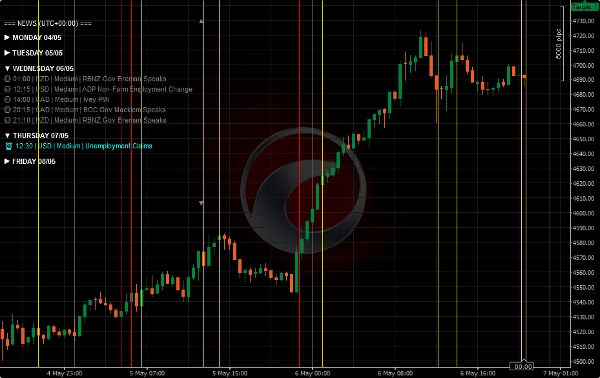Image resolution: width=600 pixels, height=378 pixels.
Task: Click the 6000 pips measurement label
Action: 559,44
